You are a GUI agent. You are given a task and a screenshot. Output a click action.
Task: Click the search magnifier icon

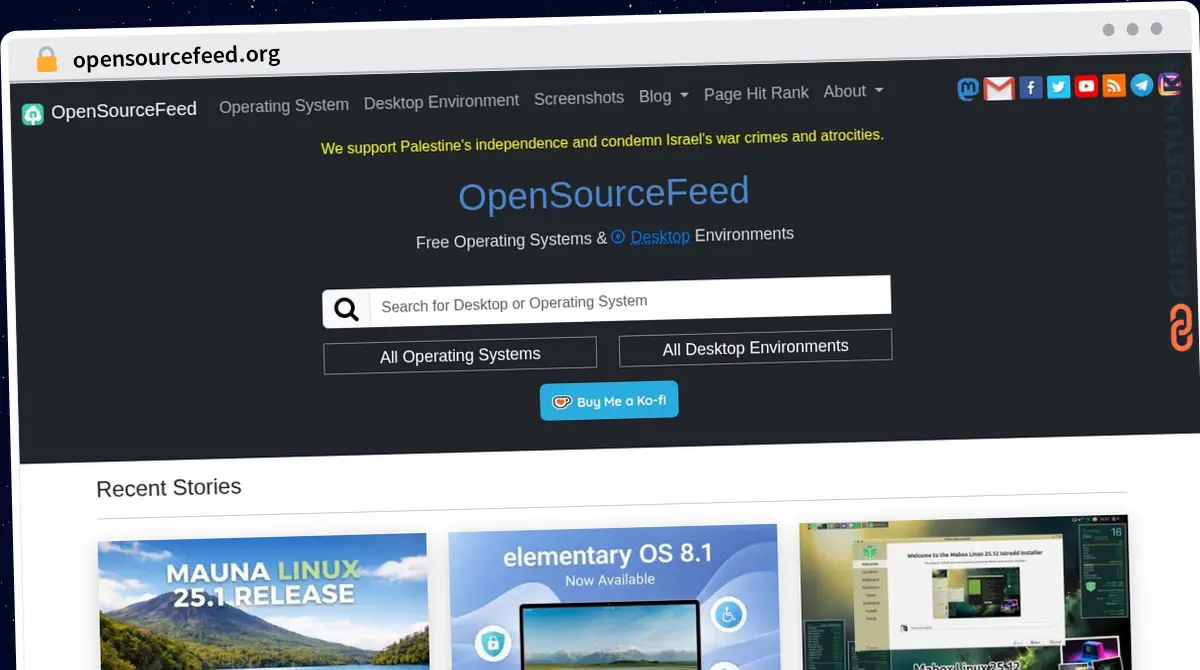(x=345, y=309)
